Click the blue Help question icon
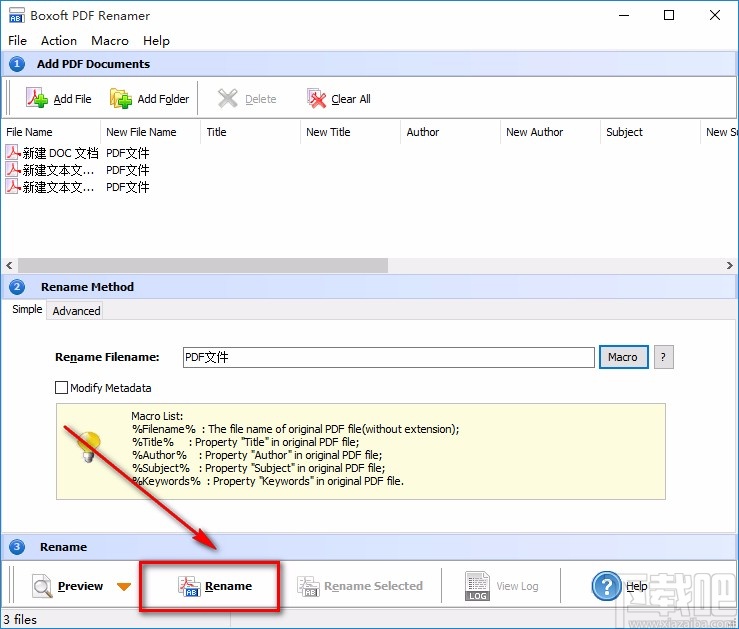The height and width of the screenshot is (629, 739). [x=606, y=586]
